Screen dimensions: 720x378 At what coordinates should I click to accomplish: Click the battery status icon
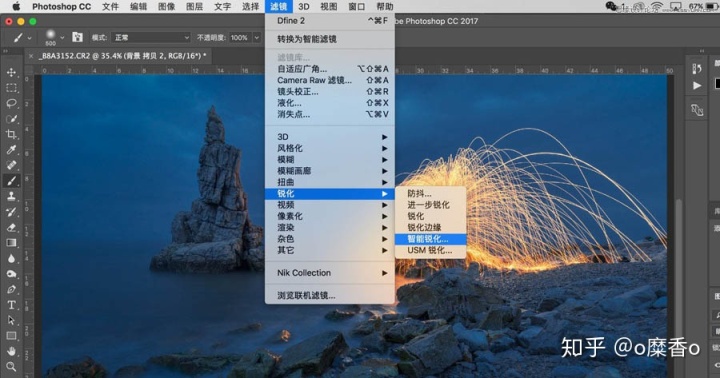pos(711,6)
